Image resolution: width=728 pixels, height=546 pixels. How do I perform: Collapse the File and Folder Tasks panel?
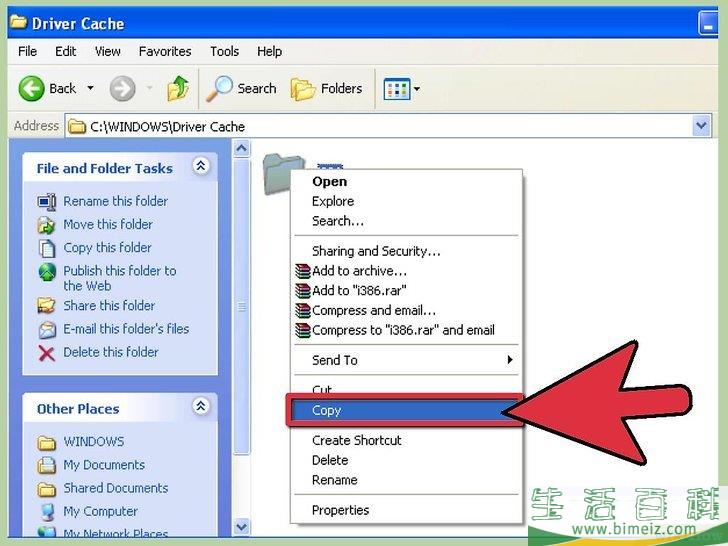click(x=201, y=167)
